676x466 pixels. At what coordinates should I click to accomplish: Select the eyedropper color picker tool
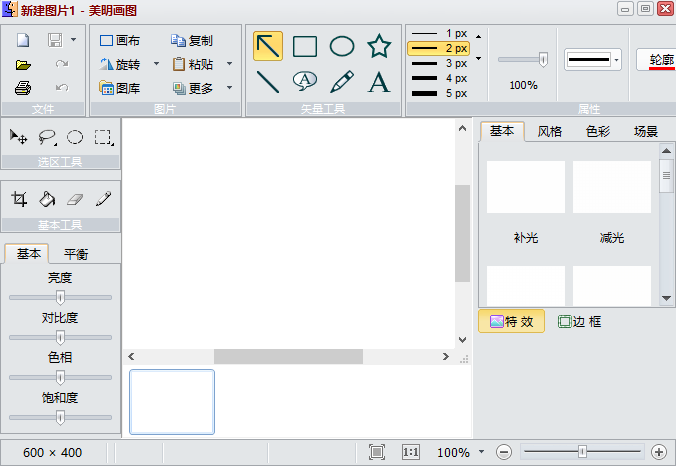(103, 199)
